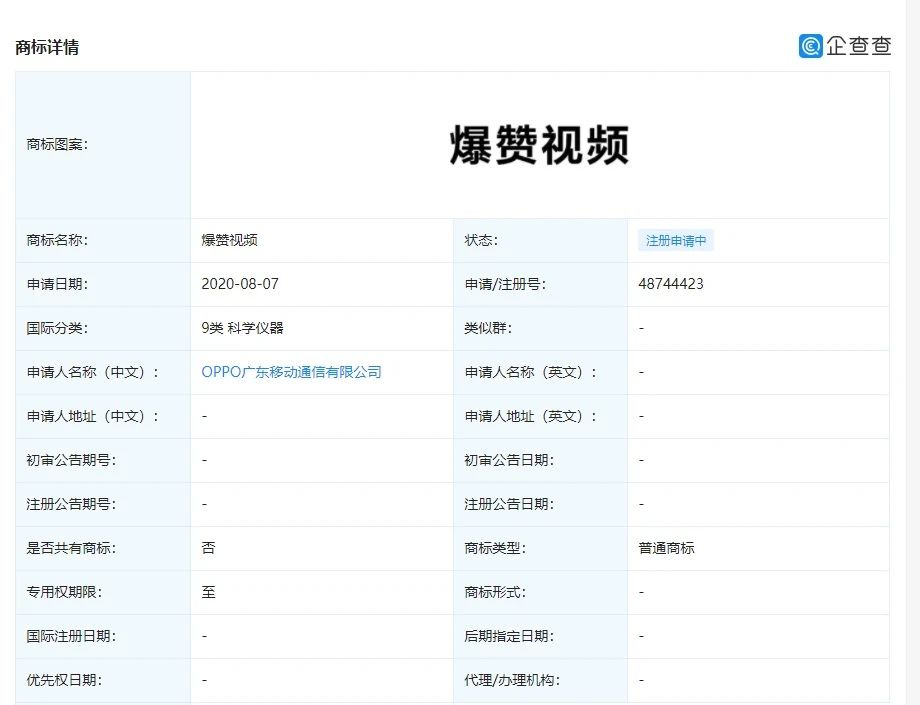920x705 pixels.
Task: Open the OPPO广东移动通信有限公司 applicant link
Action: point(291,372)
